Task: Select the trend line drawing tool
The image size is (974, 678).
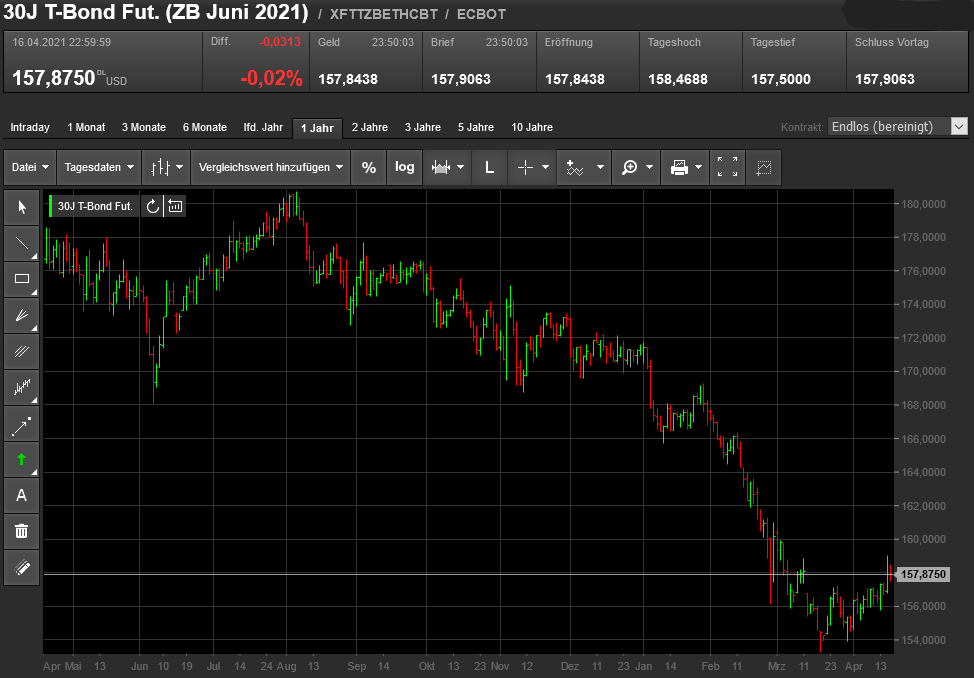Action: pyautogui.click(x=22, y=243)
